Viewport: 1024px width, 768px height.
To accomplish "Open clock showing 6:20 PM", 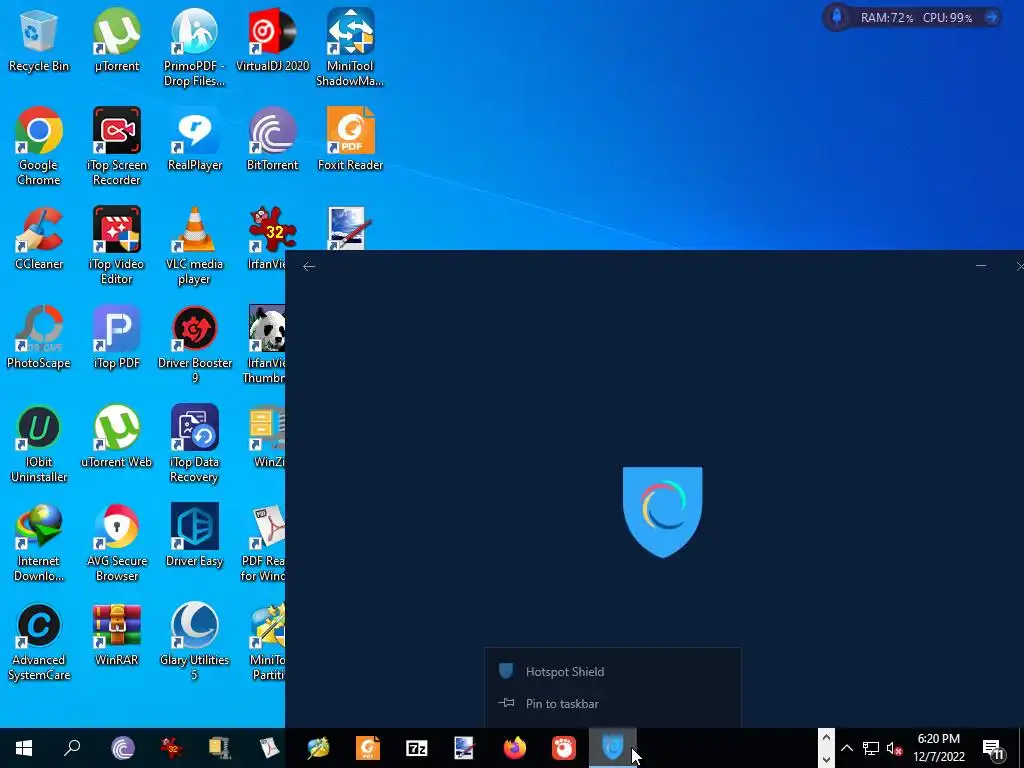I will coord(938,748).
